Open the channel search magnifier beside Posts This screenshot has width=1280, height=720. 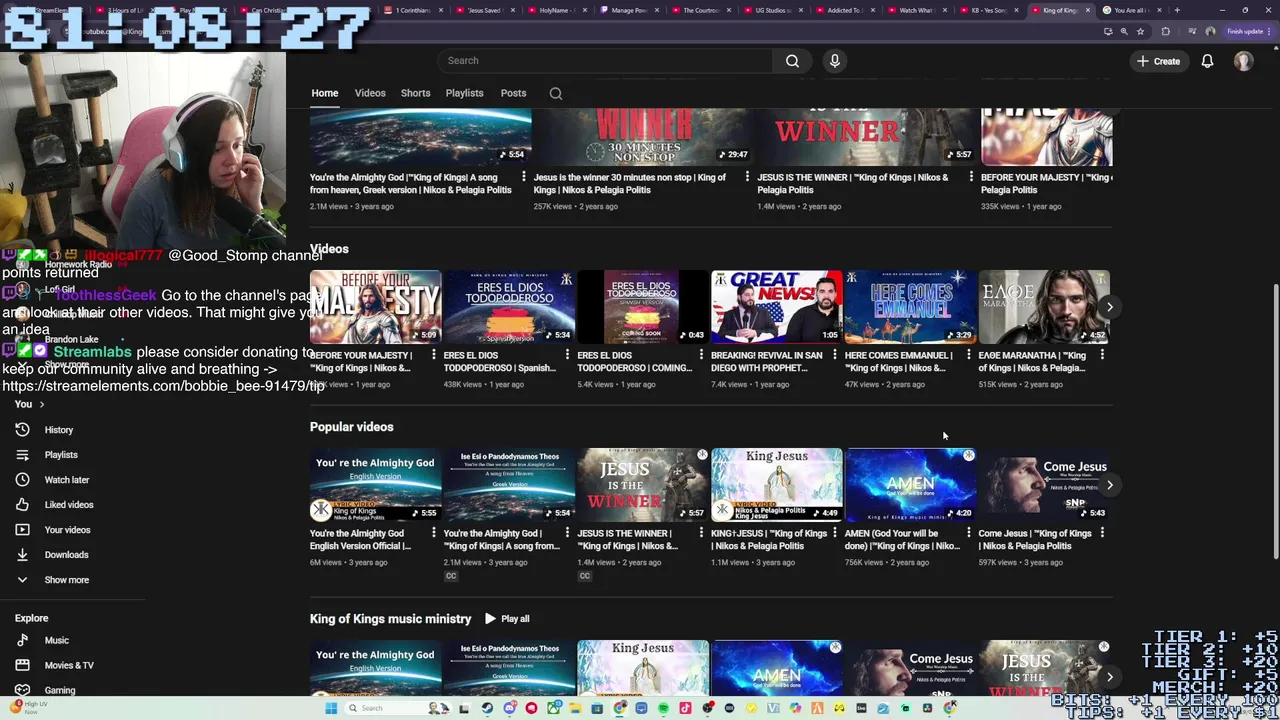click(x=556, y=93)
